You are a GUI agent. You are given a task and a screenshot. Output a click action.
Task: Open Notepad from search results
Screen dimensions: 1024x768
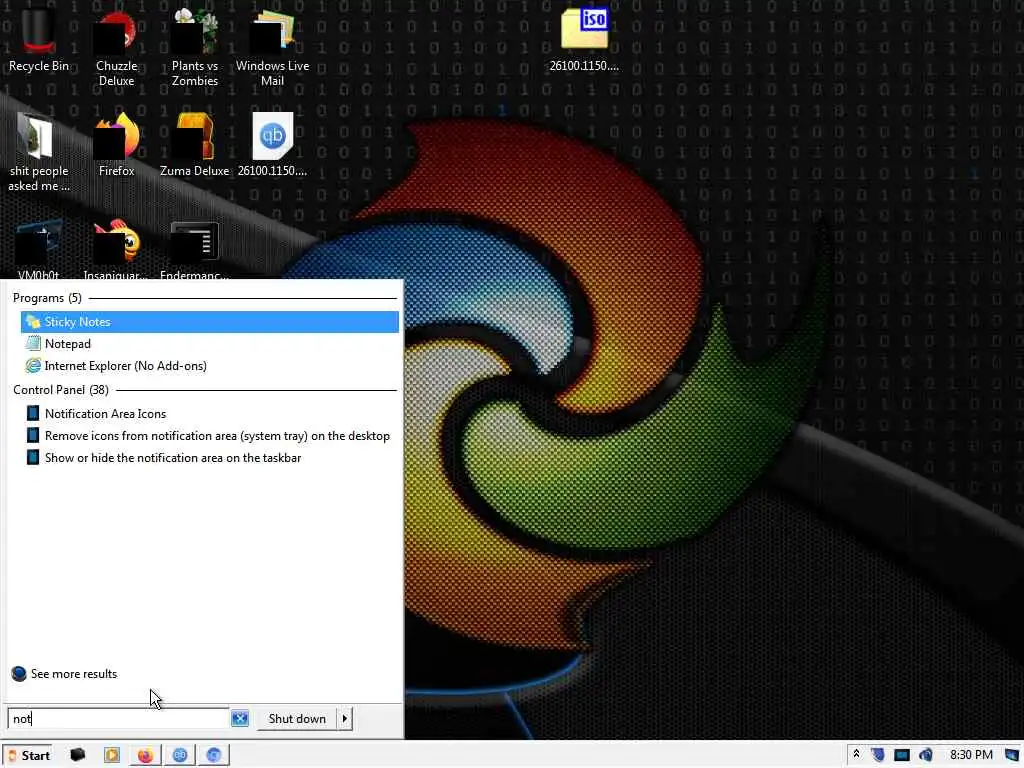pos(210,344)
